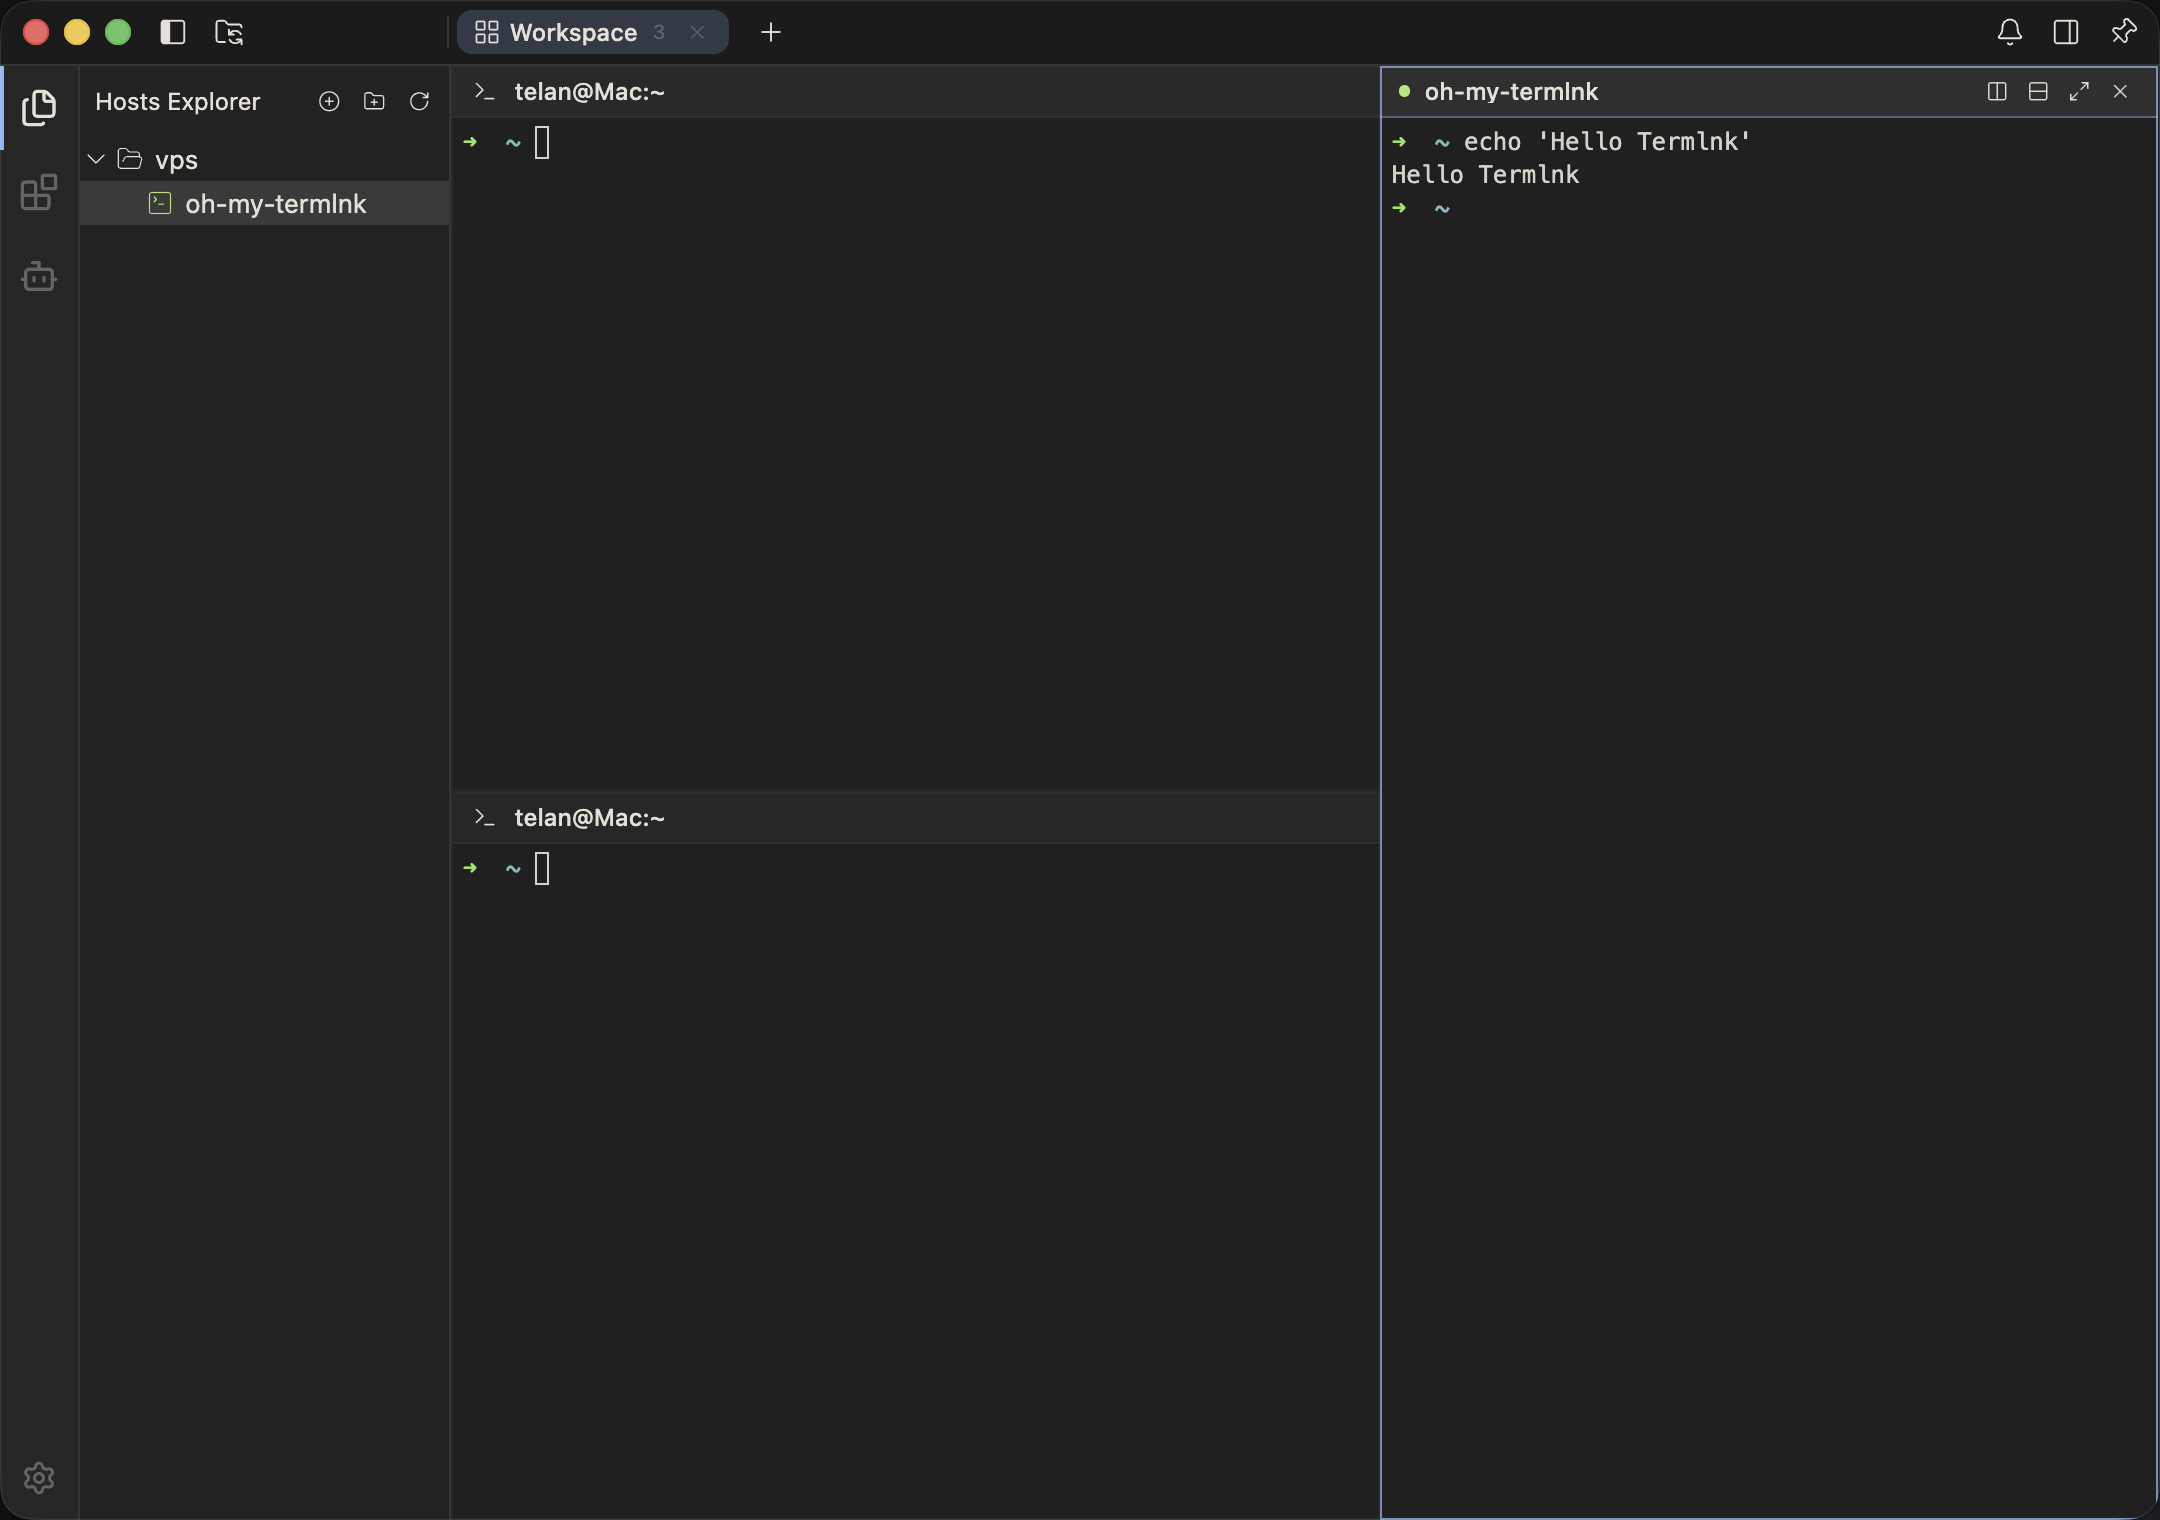
Task: Select the Workspace tab
Action: 592,32
